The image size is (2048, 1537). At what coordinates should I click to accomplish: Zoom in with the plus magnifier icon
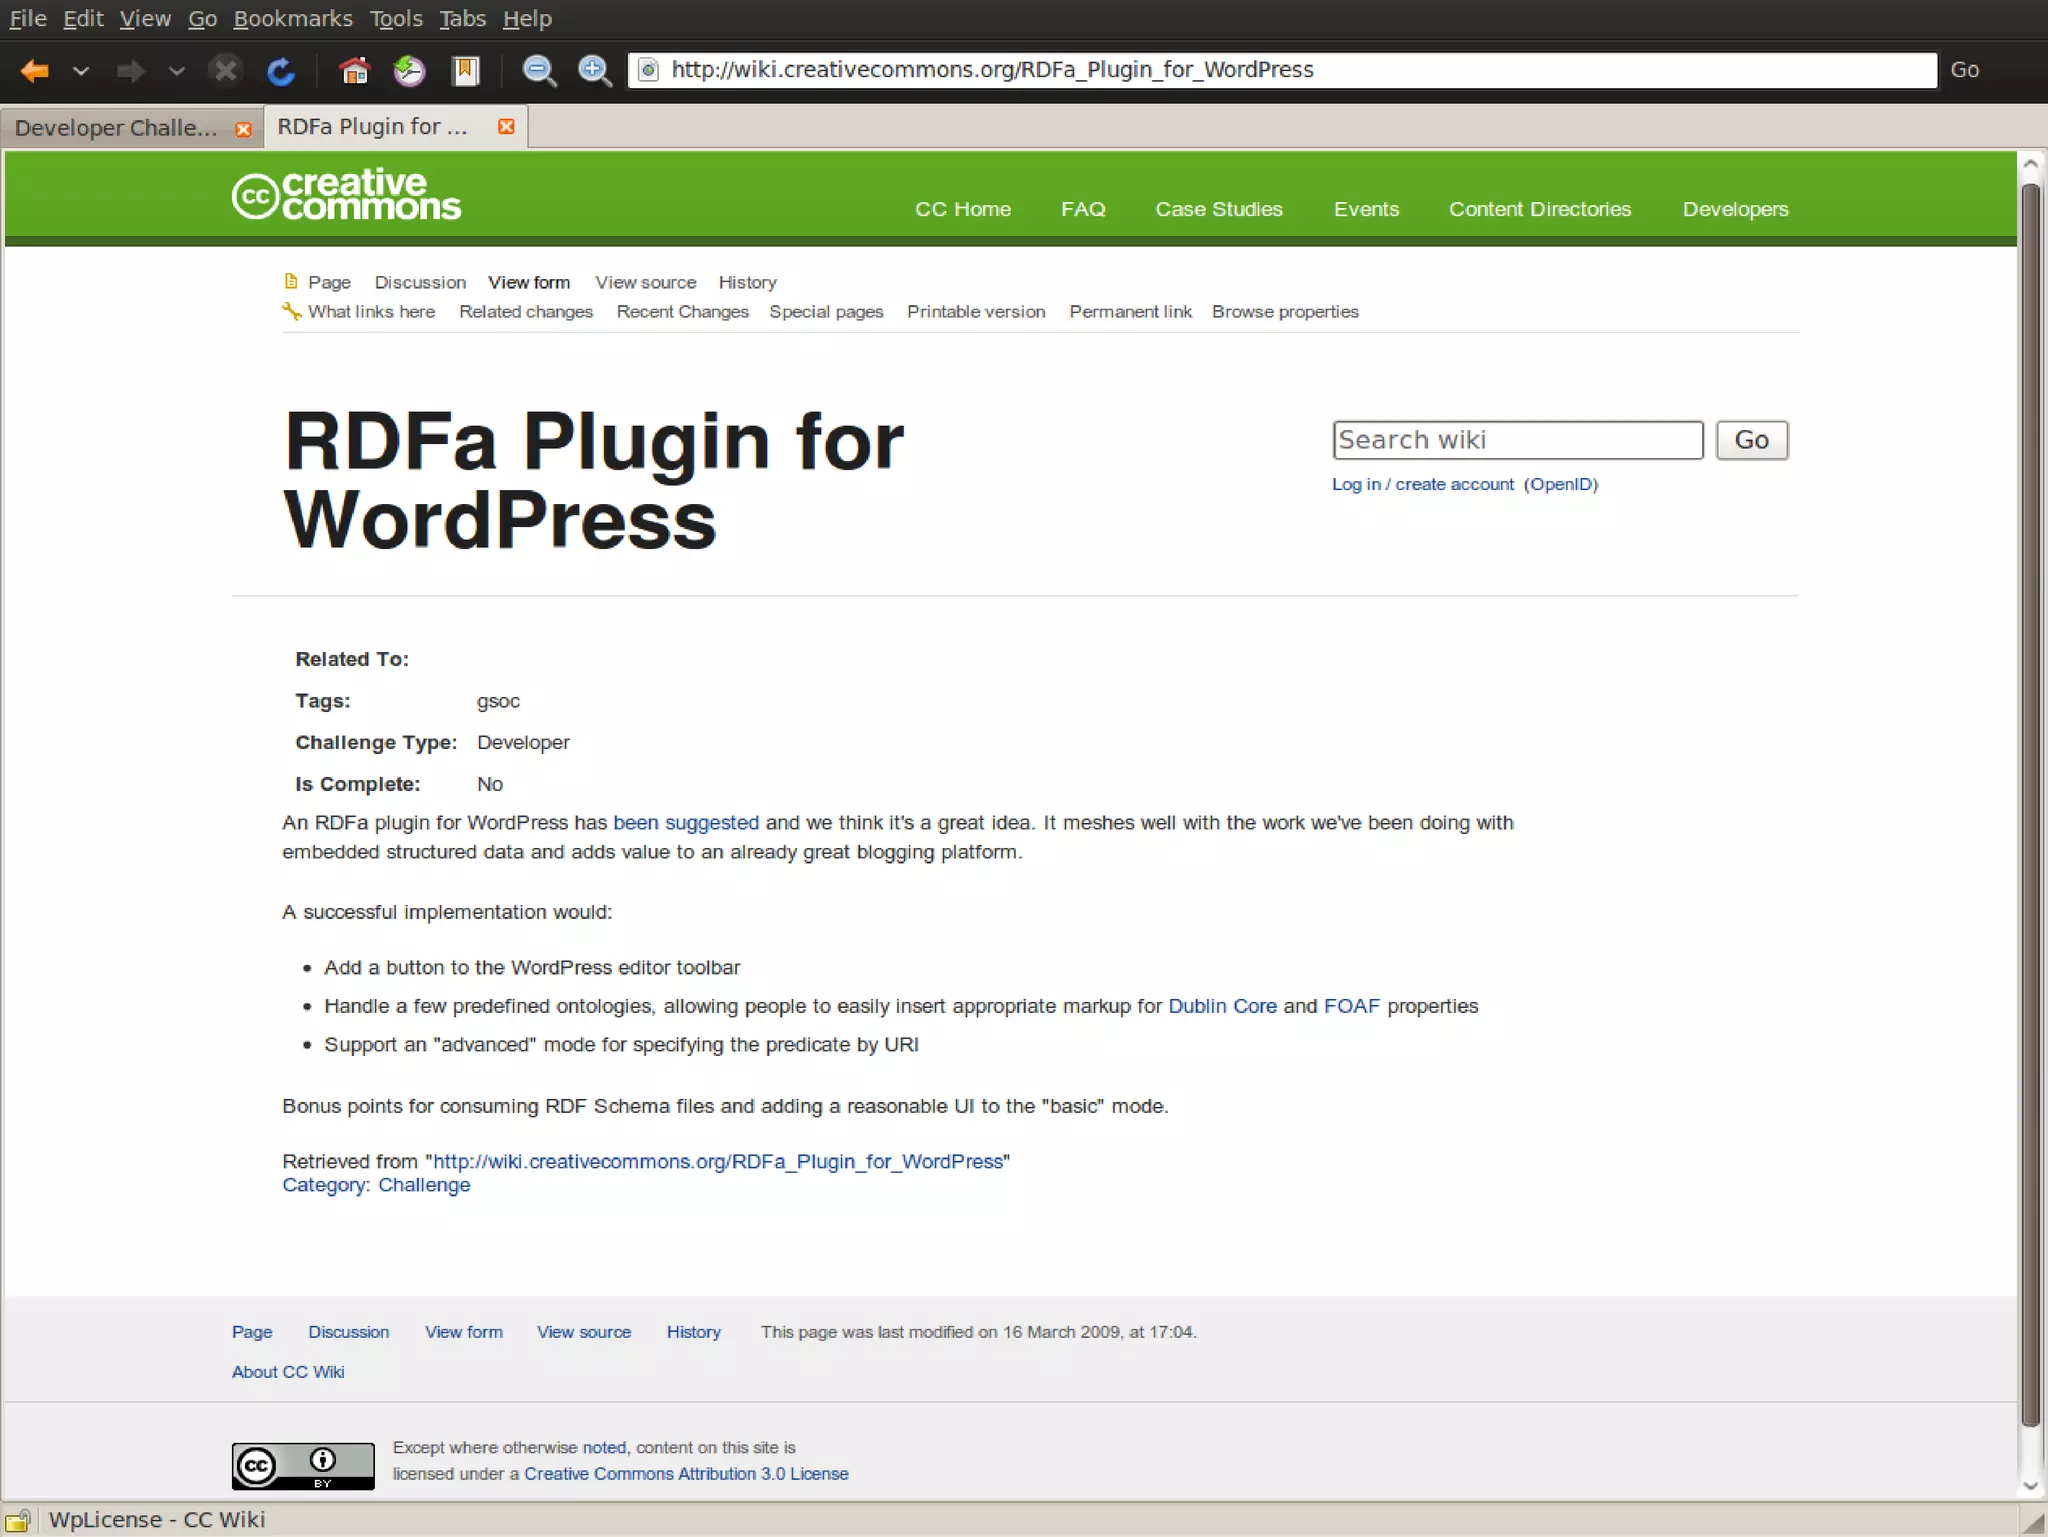tap(595, 71)
